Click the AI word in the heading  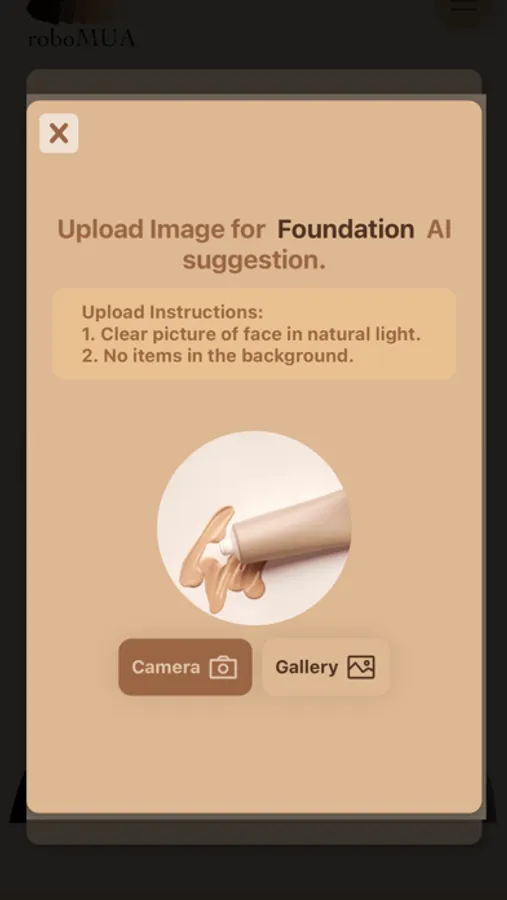coord(439,229)
